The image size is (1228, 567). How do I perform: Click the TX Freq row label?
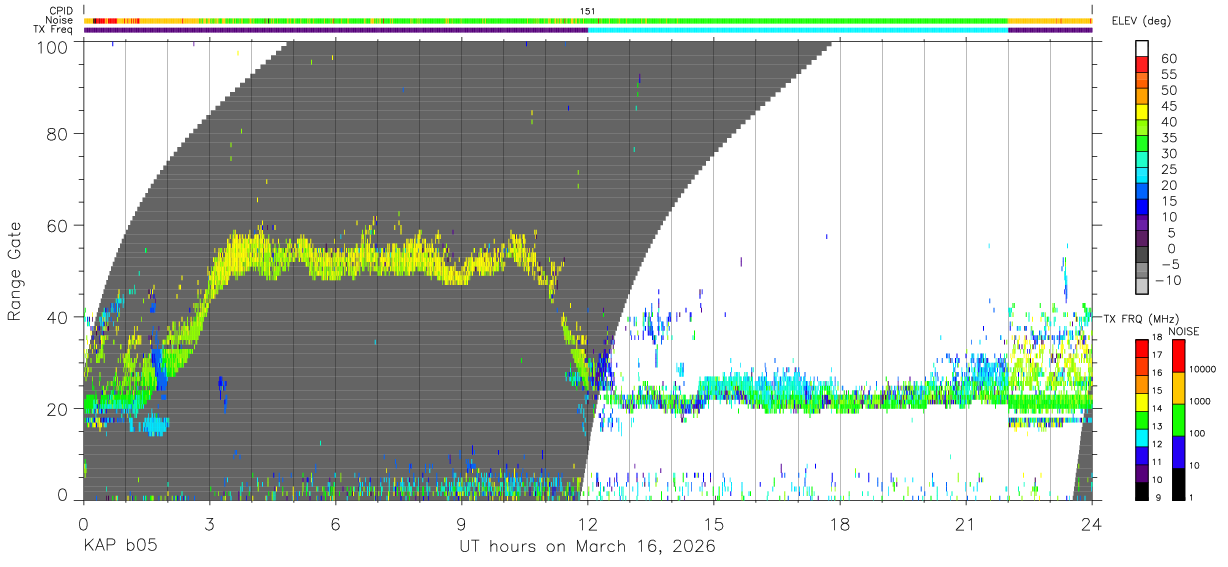tap(53, 30)
